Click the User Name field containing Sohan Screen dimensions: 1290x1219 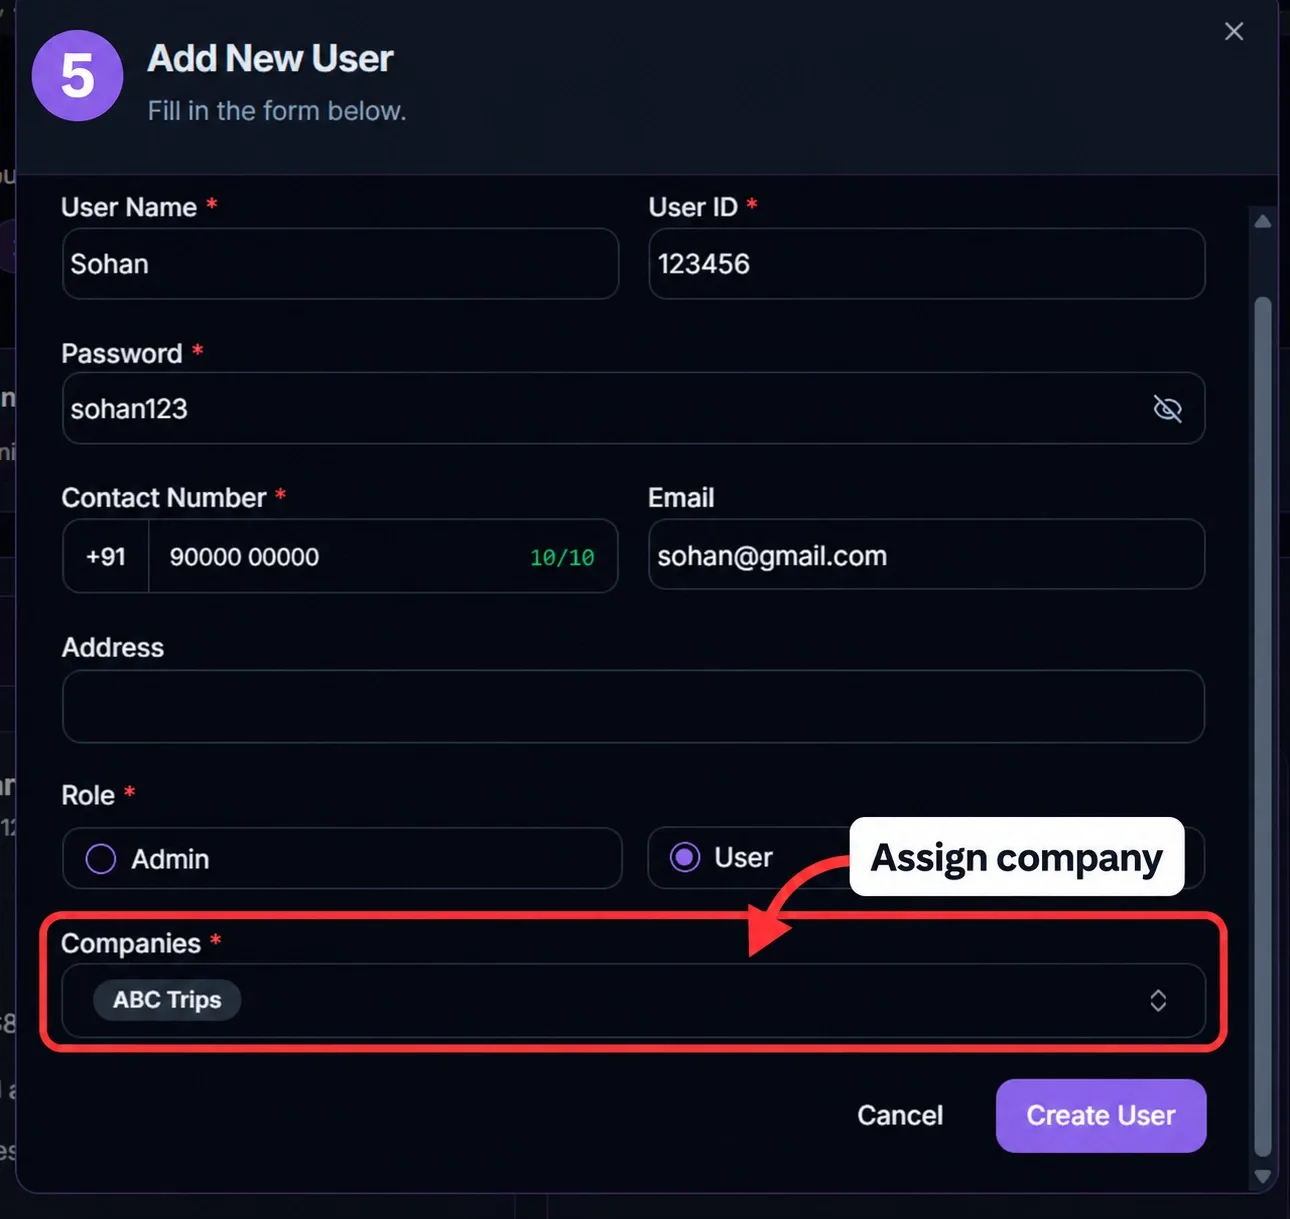341,264
